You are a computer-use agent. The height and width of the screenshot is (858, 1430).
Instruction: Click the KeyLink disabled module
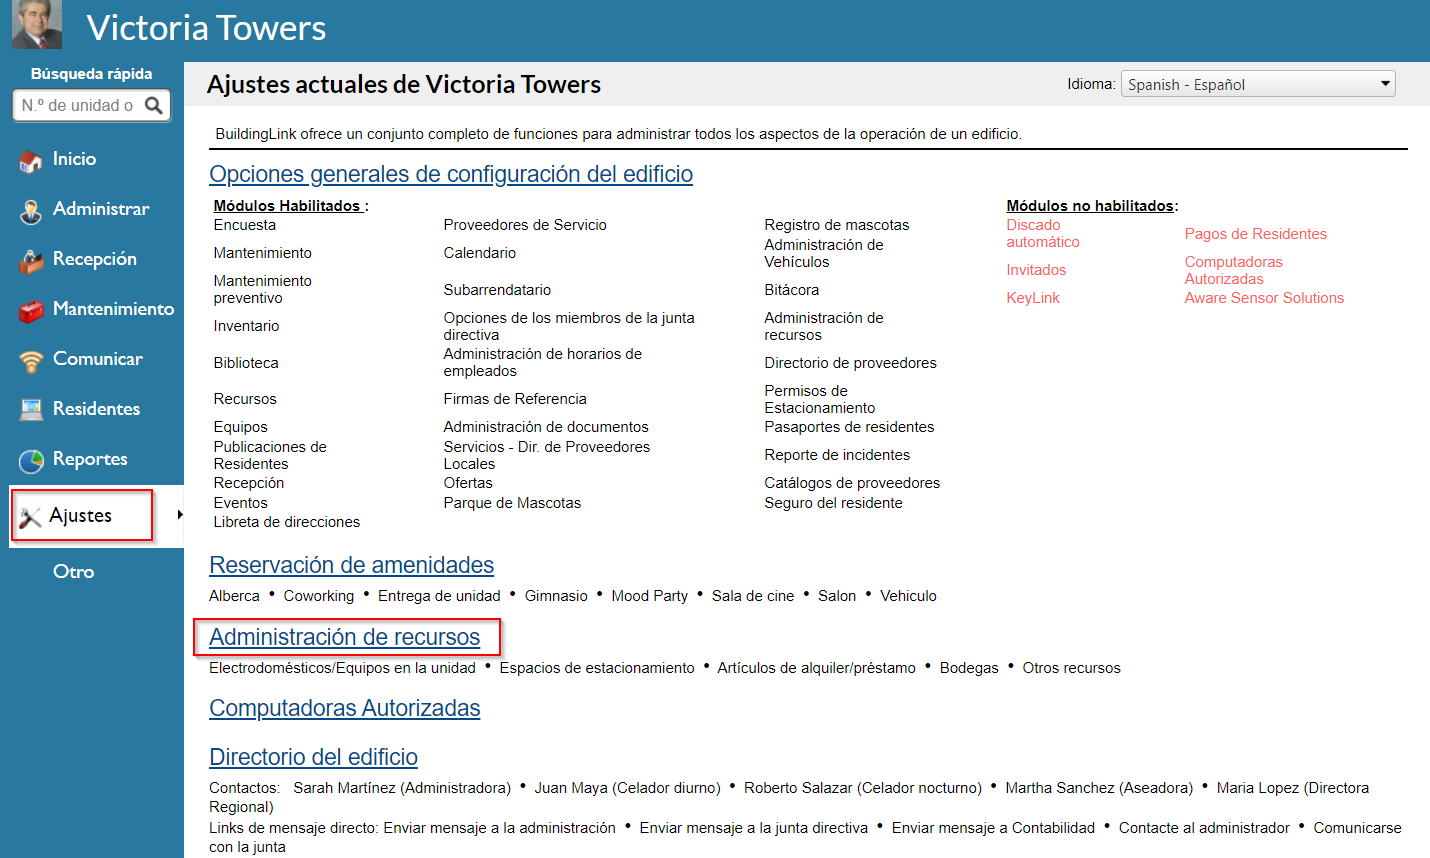1033,298
